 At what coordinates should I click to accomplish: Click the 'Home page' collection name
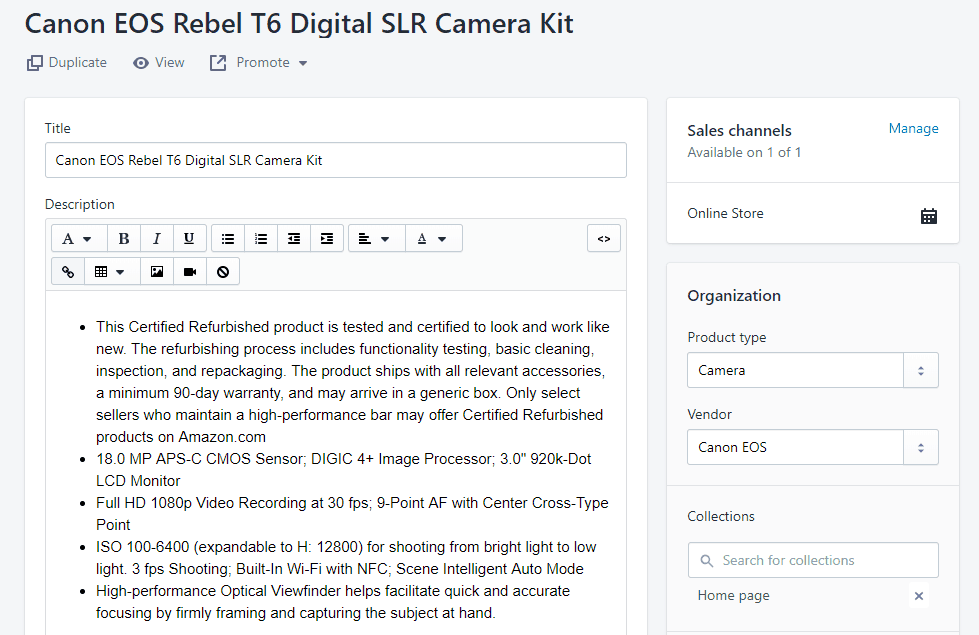point(734,596)
